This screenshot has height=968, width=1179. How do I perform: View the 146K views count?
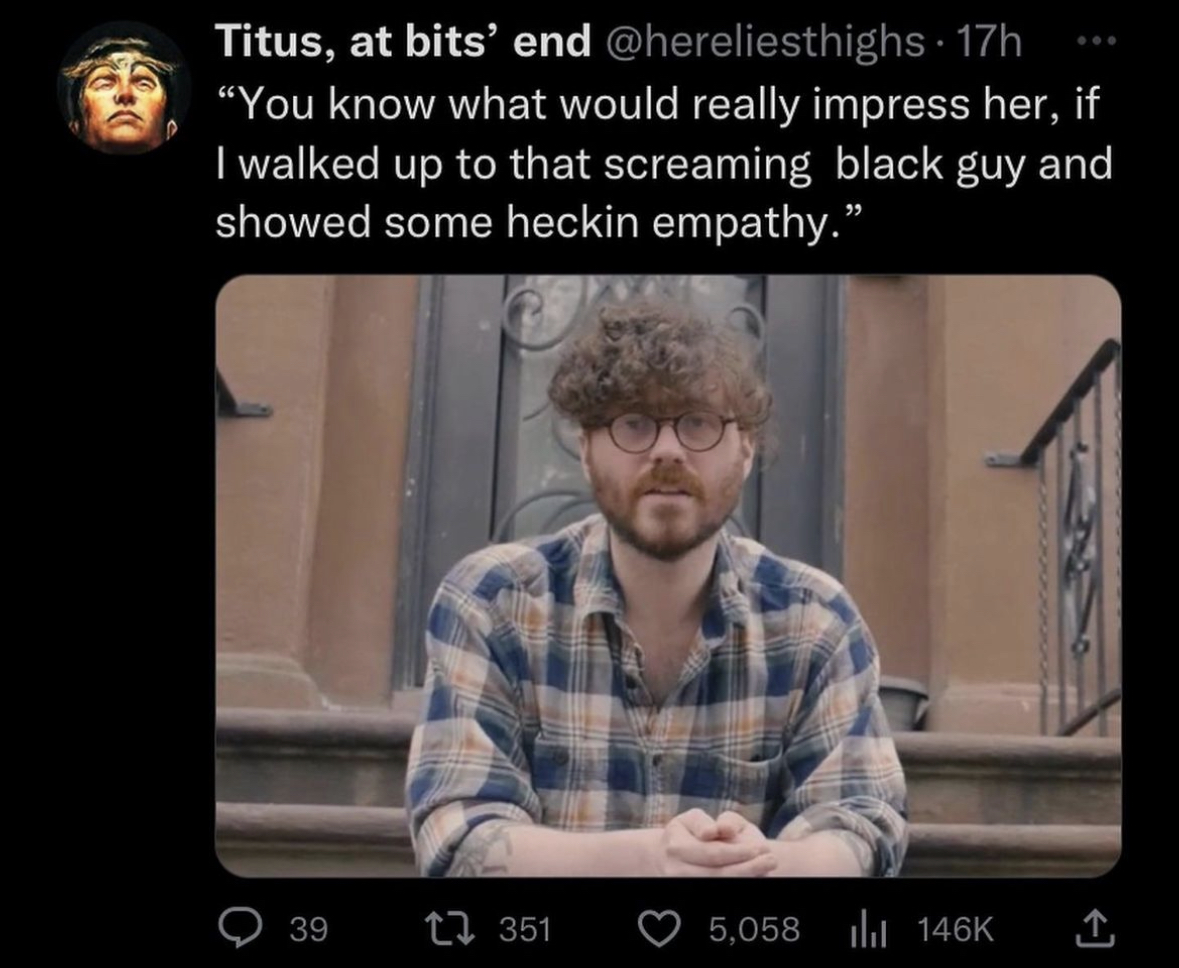point(956,930)
